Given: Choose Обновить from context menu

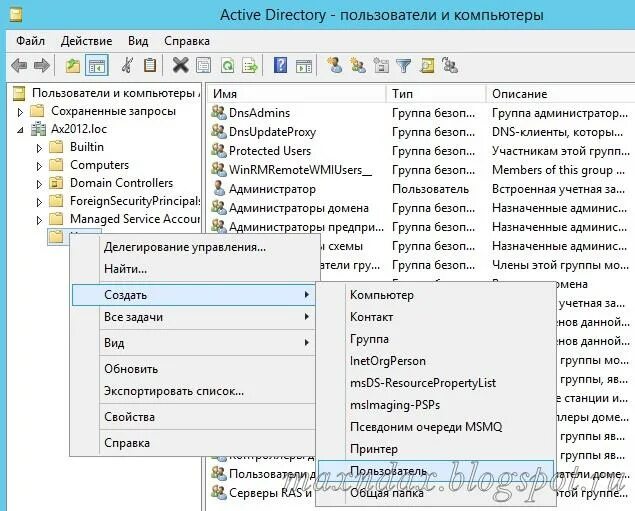Looking at the screenshot, I should pos(193,369).
